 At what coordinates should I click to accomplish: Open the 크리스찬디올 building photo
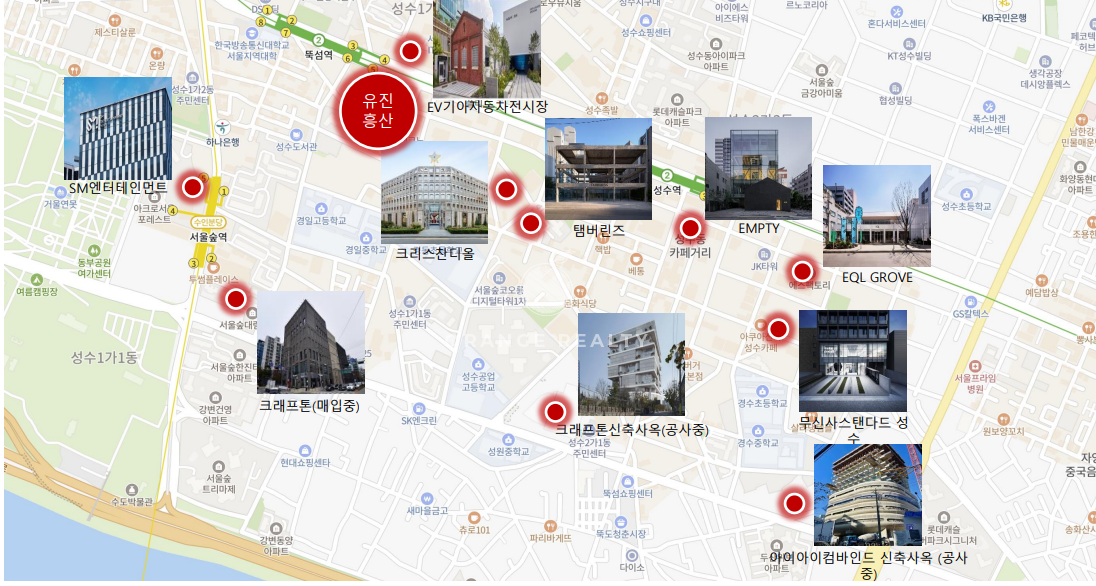point(434,192)
